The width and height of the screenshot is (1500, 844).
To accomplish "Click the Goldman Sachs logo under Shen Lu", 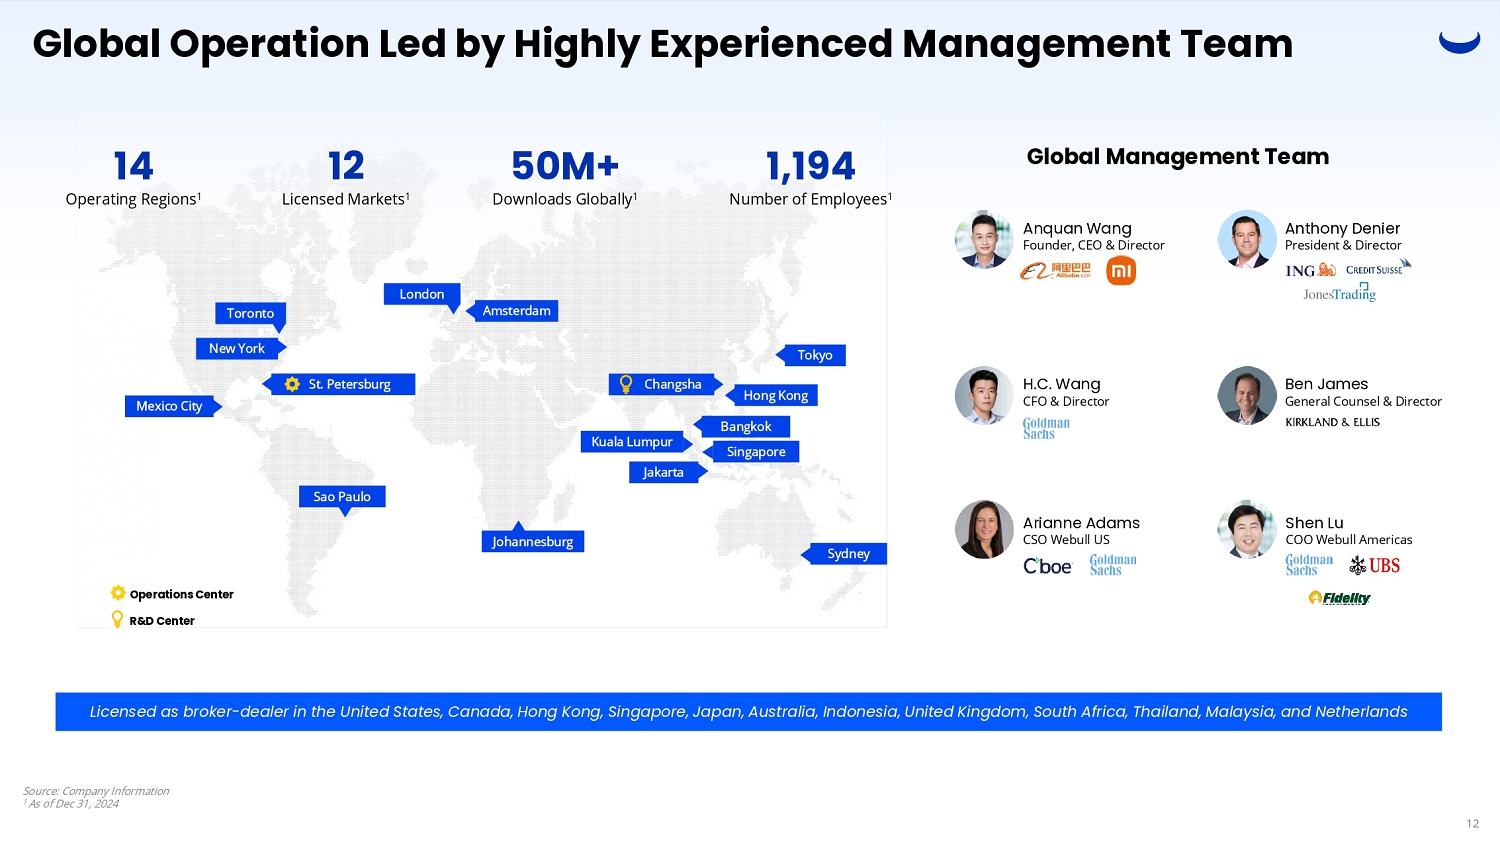I will click(1309, 565).
